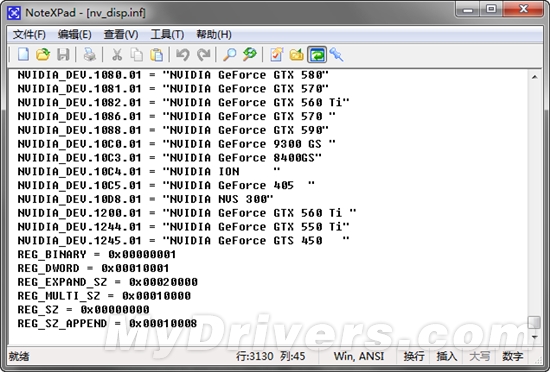Click the Redo arrow icon

(203, 55)
